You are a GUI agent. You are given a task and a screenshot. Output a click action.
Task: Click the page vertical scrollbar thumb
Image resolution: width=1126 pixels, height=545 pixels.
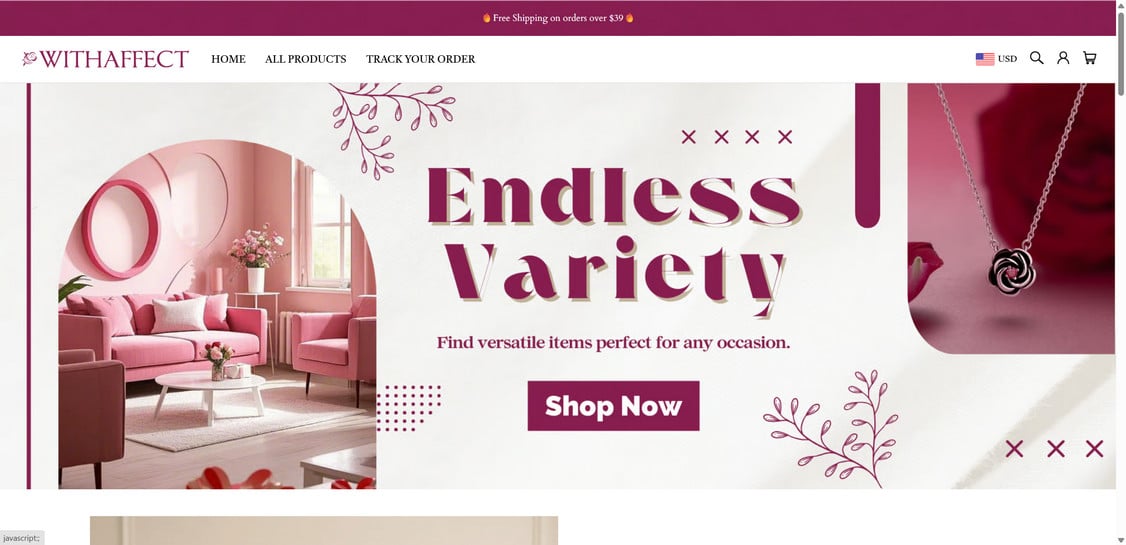pos(1121,54)
